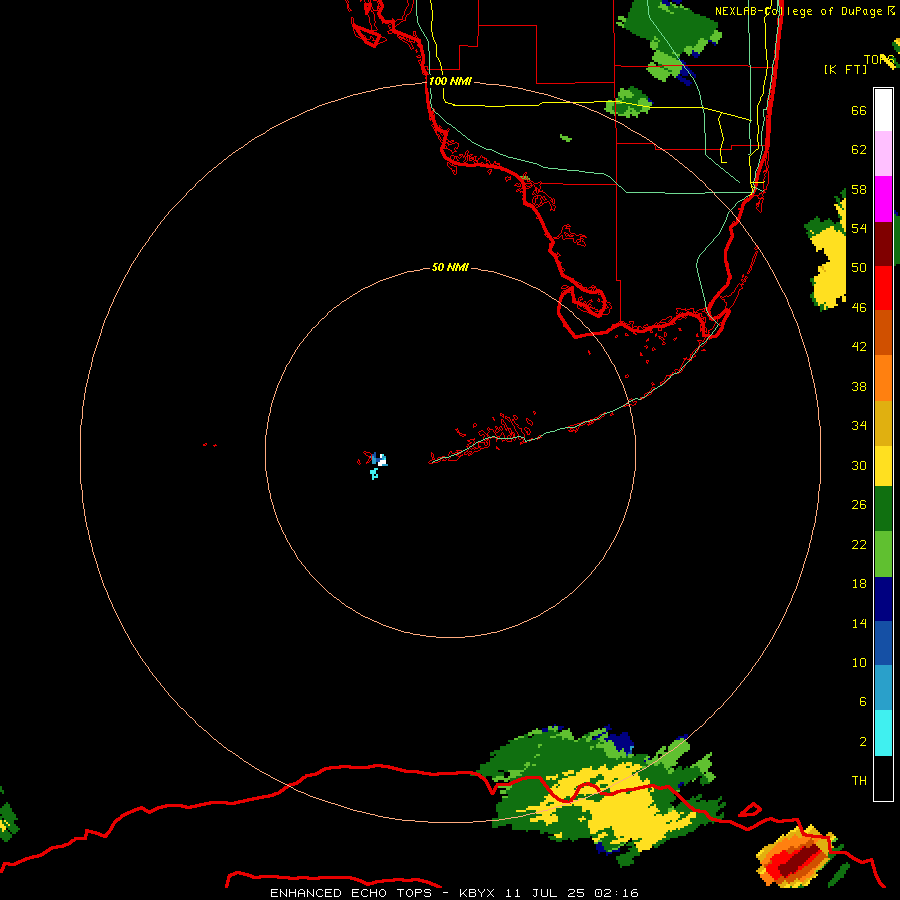Image resolution: width=900 pixels, height=900 pixels.
Task: Click the "2" scale label
Action: 862,741
